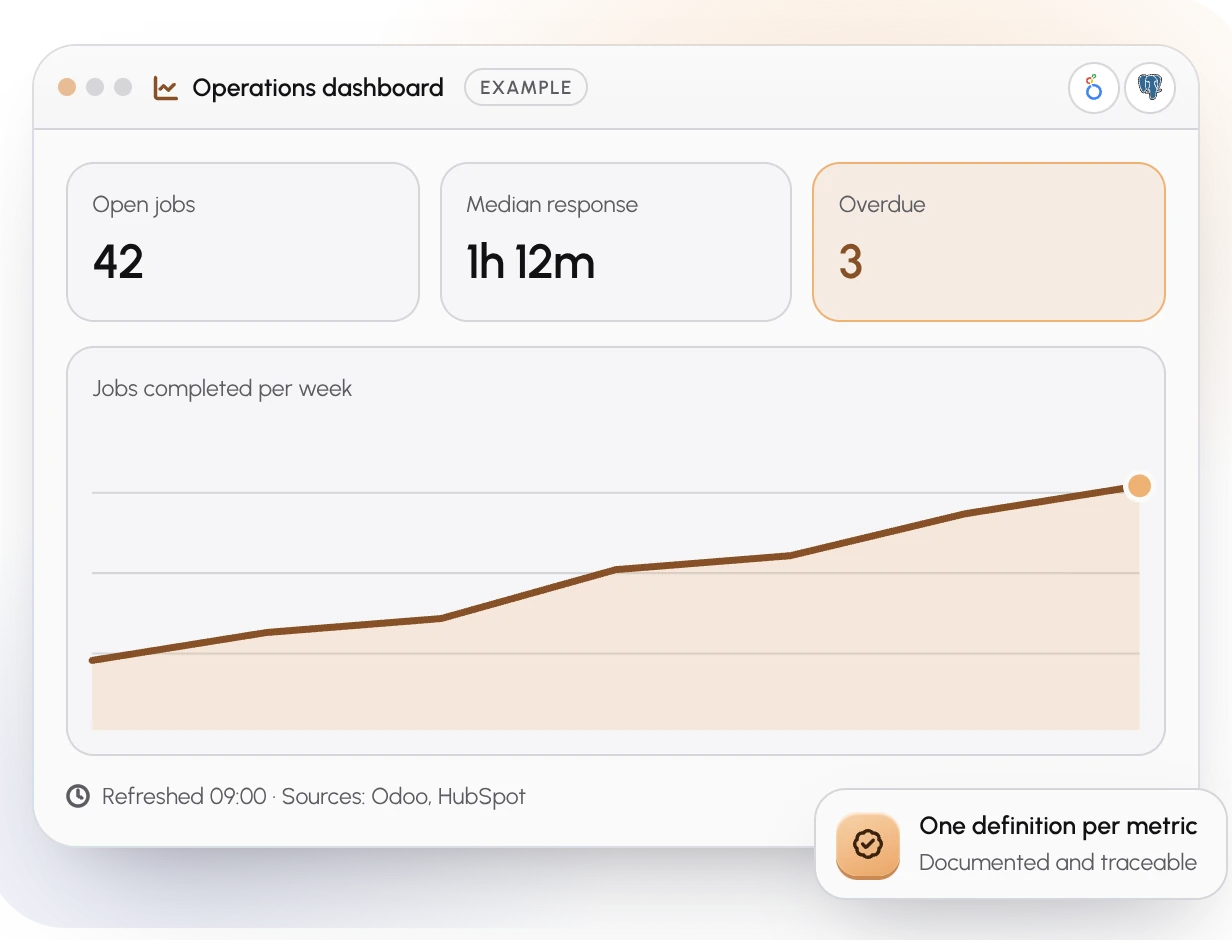Open the Looker Studio icon button
The width and height of the screenshot is (1232, 940).
pyautogui.click(x=1094, y=89)
